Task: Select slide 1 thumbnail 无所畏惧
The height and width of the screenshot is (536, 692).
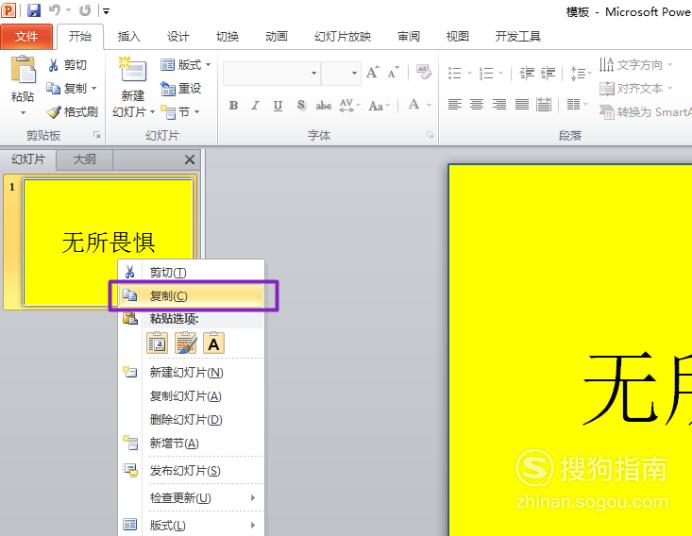Action: point(108,242)
